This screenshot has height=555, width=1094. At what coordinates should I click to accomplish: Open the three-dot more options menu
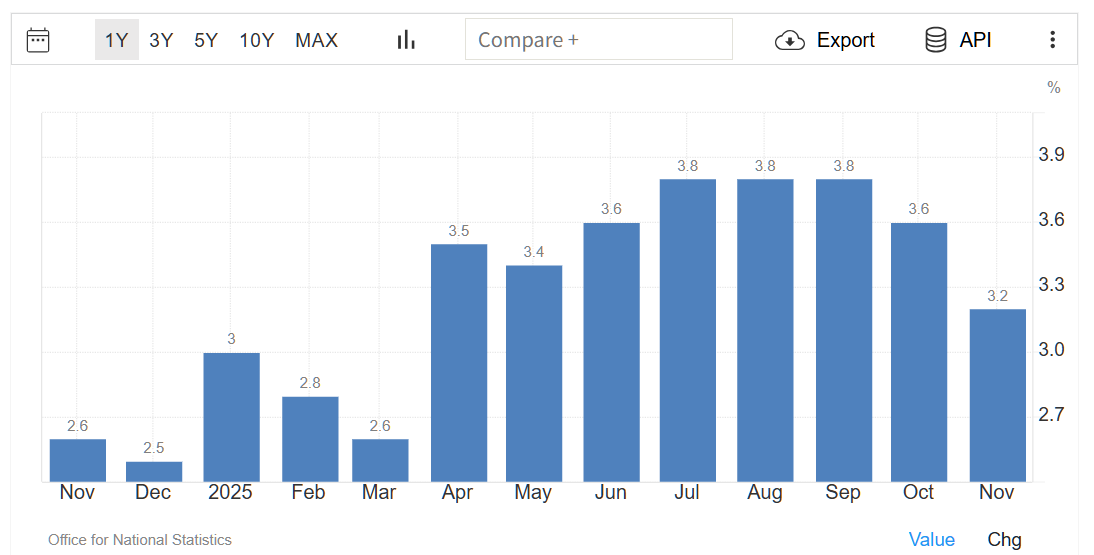click(x=1052, y=40)
